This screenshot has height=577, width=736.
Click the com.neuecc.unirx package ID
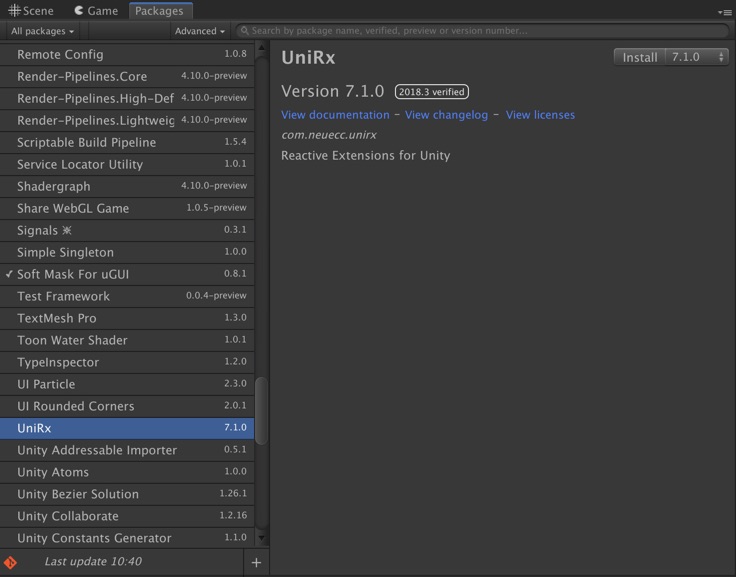point(329,135)
